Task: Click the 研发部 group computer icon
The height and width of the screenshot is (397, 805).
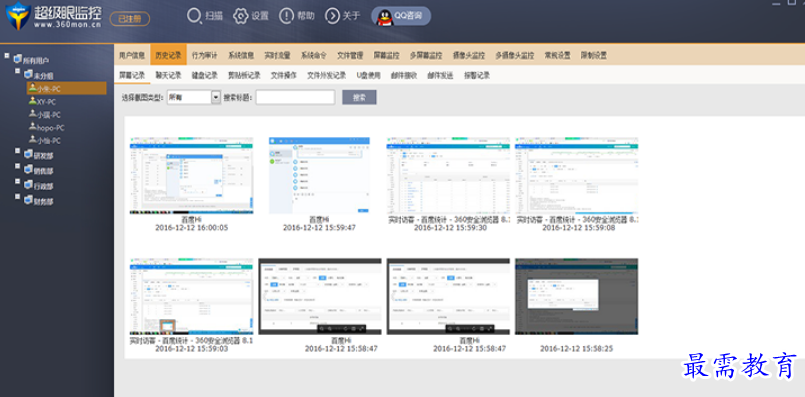Action: tap(29, 155)
